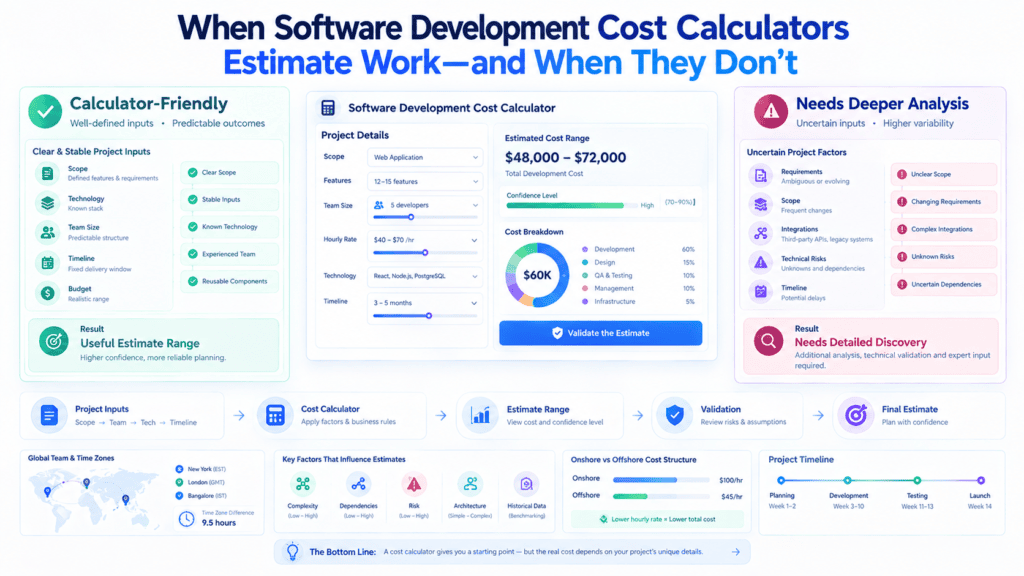Image resolution: width=1024 pixels, height=576 pixels.
Task: Click the Requirements document icon under Uncertain Project Factors
Action: 761,176
